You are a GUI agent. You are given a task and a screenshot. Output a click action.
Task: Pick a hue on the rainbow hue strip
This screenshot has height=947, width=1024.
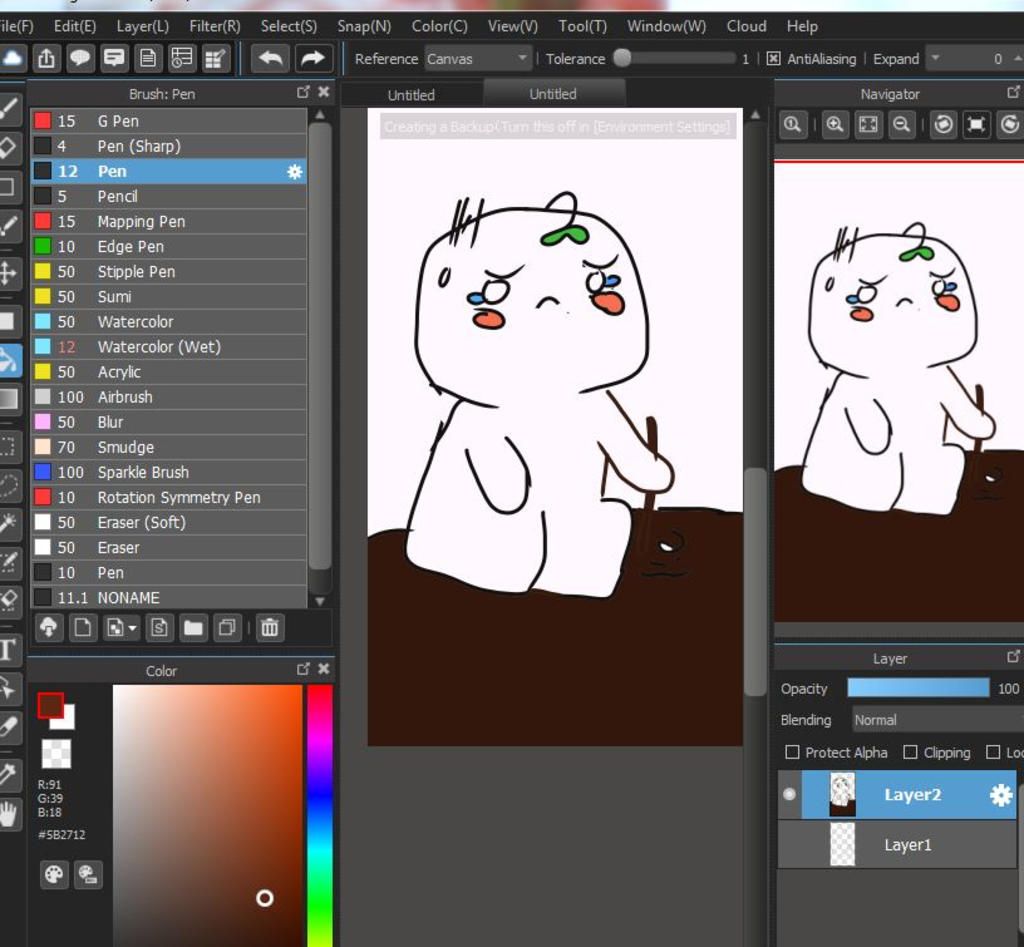pyautogui.click(x=320, y=816)
